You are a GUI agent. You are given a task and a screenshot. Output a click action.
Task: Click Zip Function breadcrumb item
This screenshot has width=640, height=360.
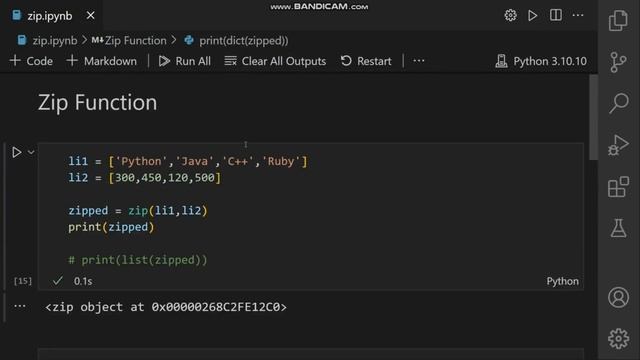(129, 40)
